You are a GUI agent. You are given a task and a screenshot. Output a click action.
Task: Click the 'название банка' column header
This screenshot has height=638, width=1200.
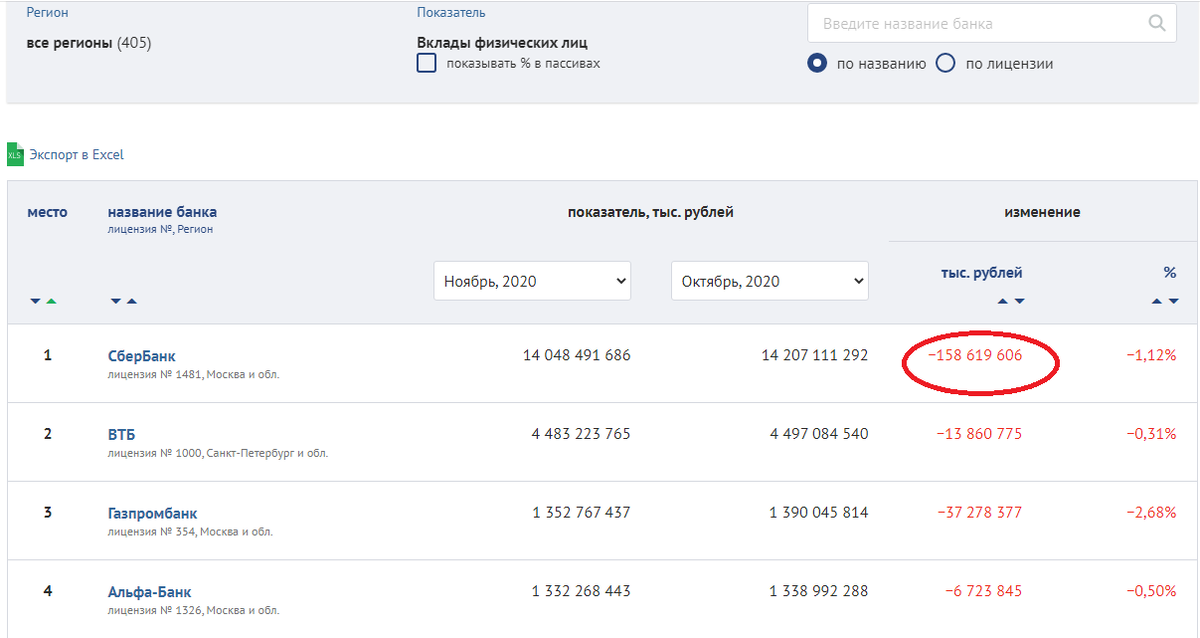[162, 212]
